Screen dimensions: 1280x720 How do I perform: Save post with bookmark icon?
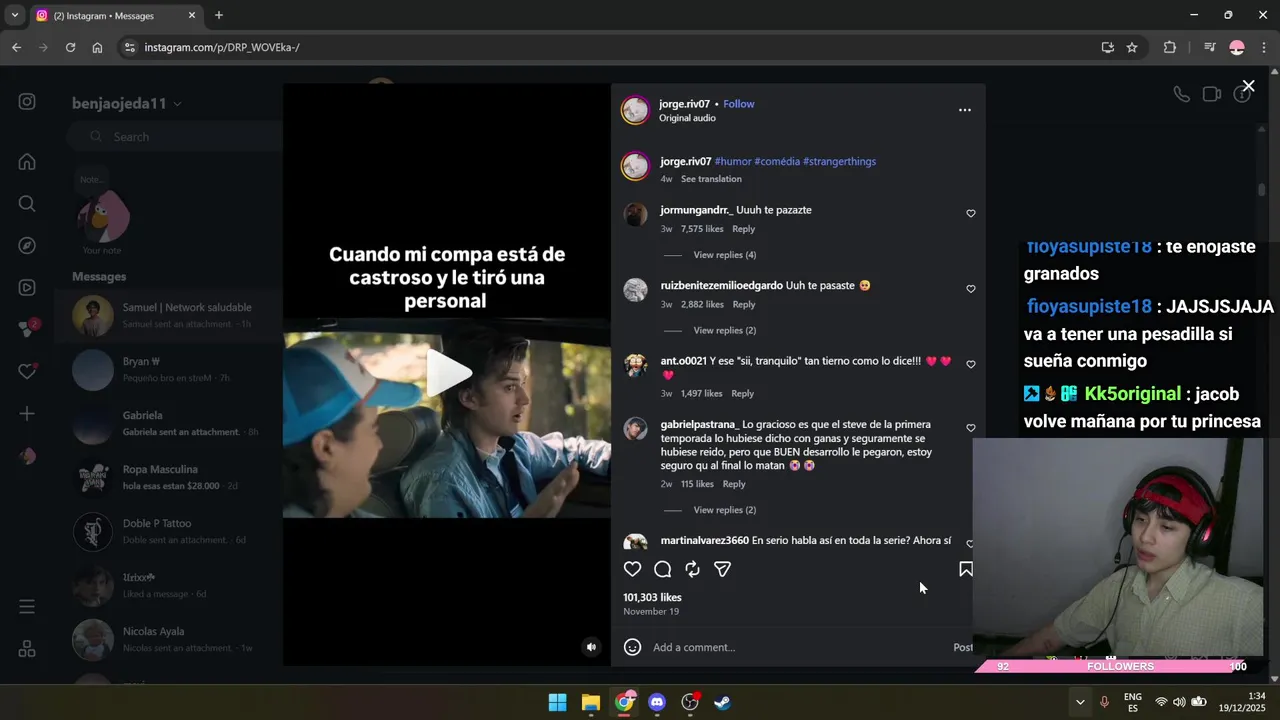point(966,569)
